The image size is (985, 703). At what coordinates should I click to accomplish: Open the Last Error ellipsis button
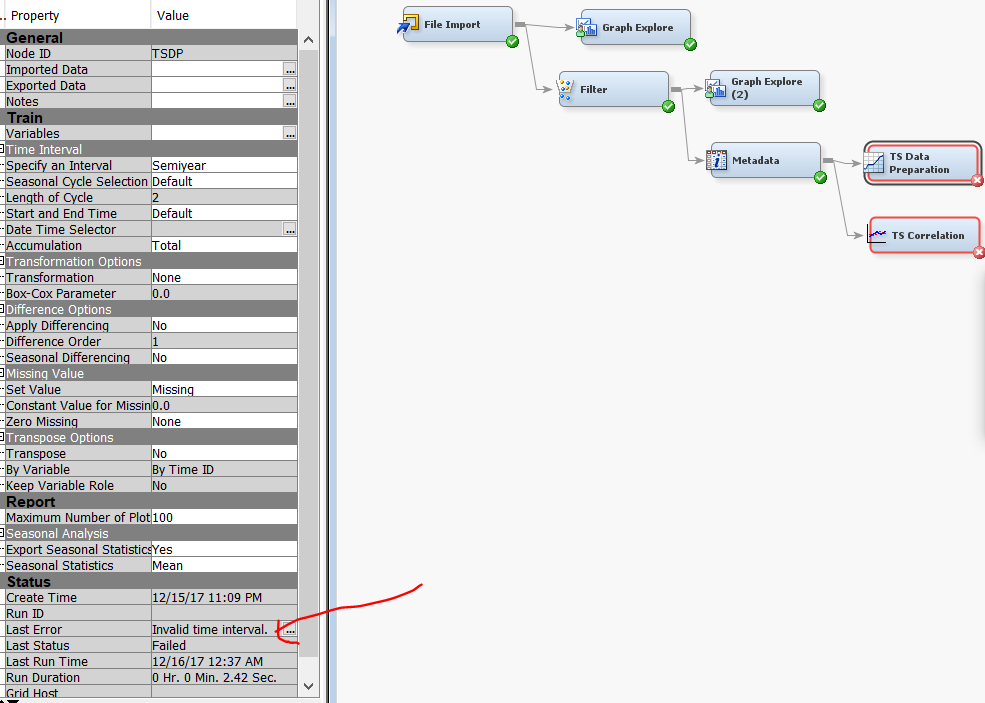tap(290, 631)
